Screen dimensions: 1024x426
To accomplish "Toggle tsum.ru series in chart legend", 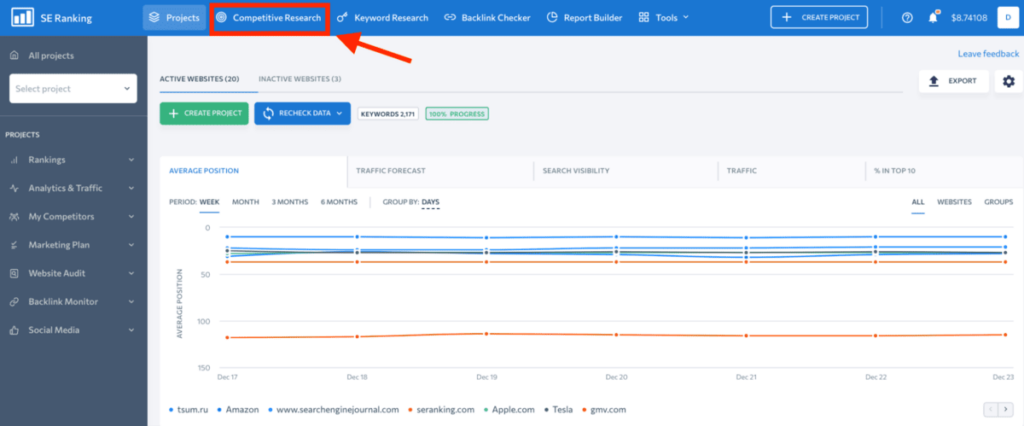I will [x=189, y=410].
